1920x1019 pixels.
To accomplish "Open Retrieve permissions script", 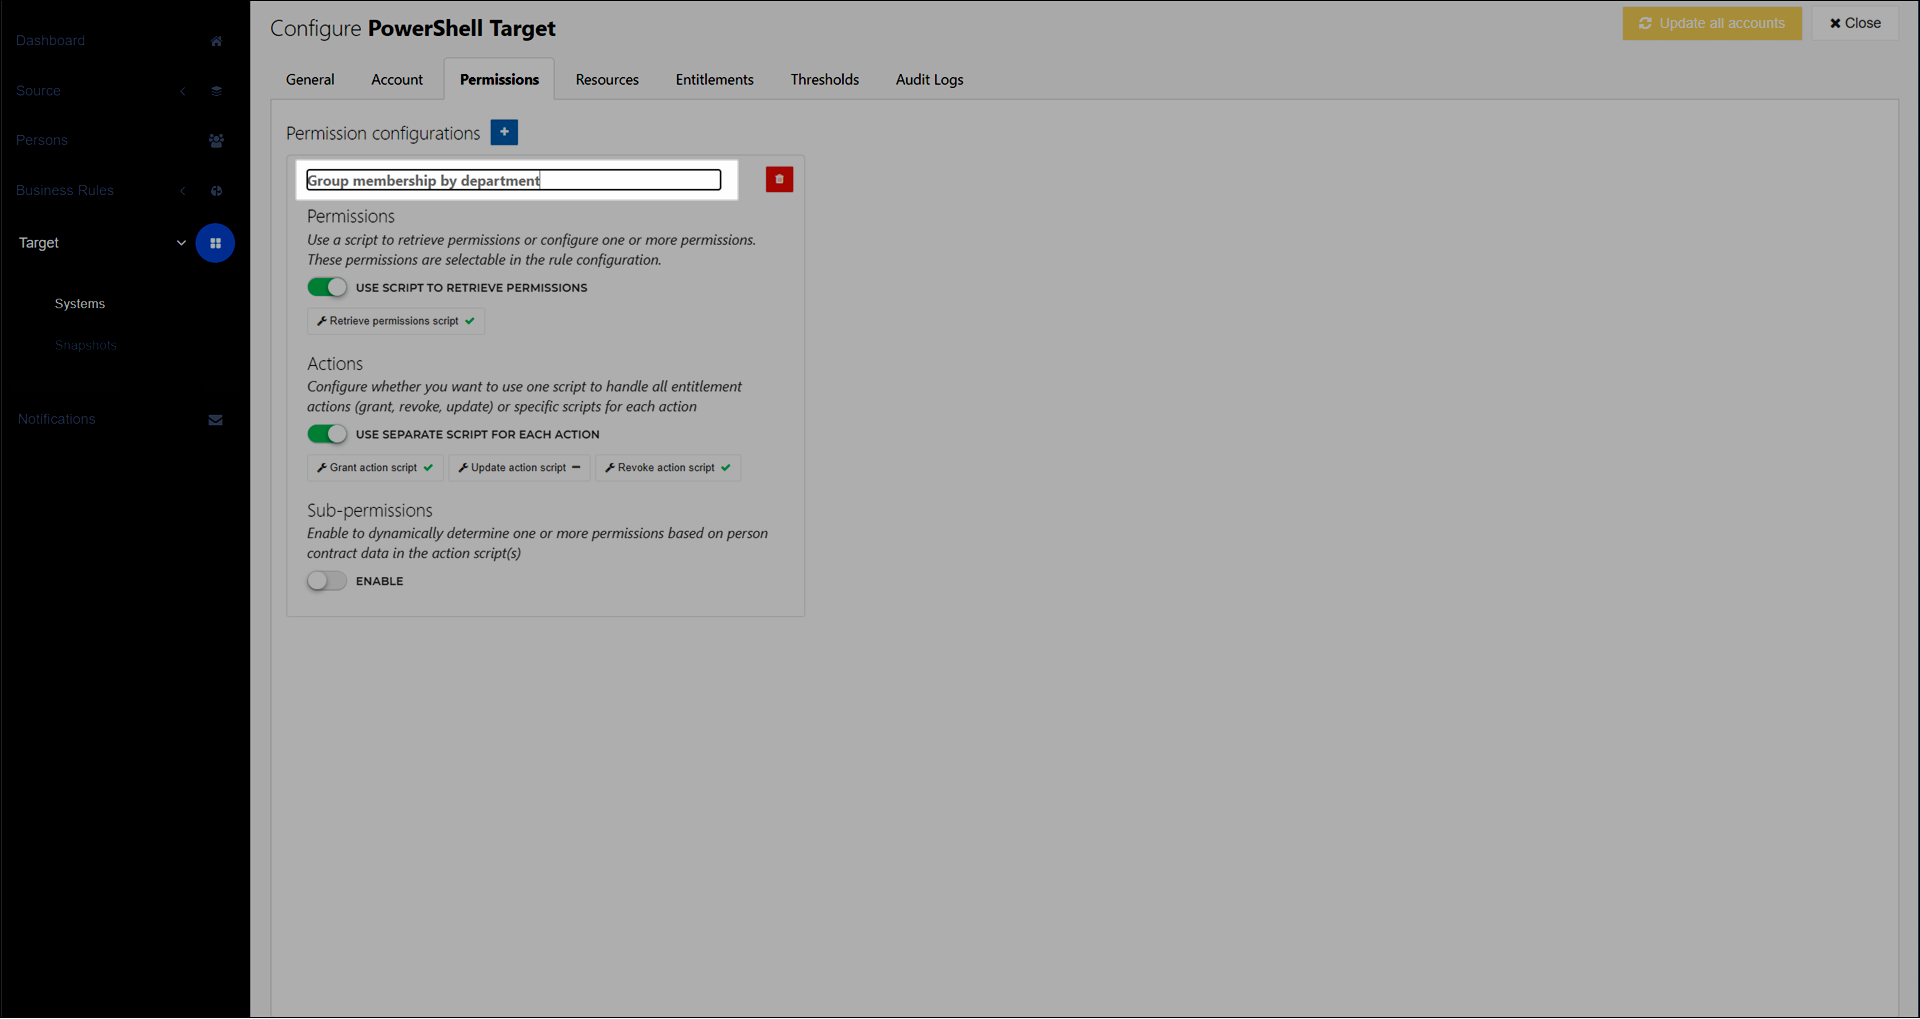I will tap(396, 321).
